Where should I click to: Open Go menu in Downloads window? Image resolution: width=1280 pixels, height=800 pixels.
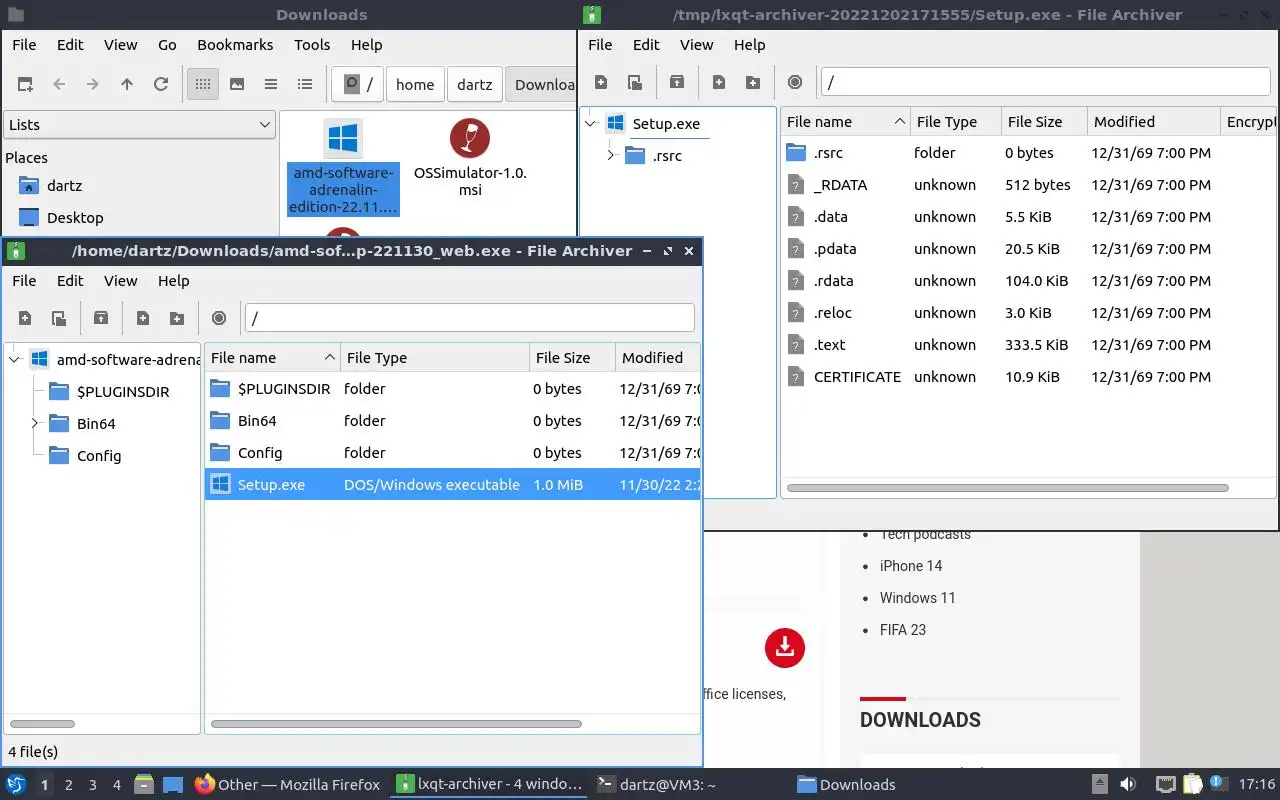click(x=167, y=45)
